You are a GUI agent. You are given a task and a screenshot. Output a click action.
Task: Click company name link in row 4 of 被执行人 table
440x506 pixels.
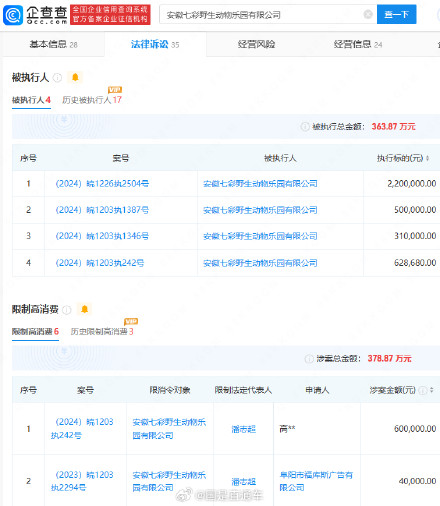coord(260,263)
